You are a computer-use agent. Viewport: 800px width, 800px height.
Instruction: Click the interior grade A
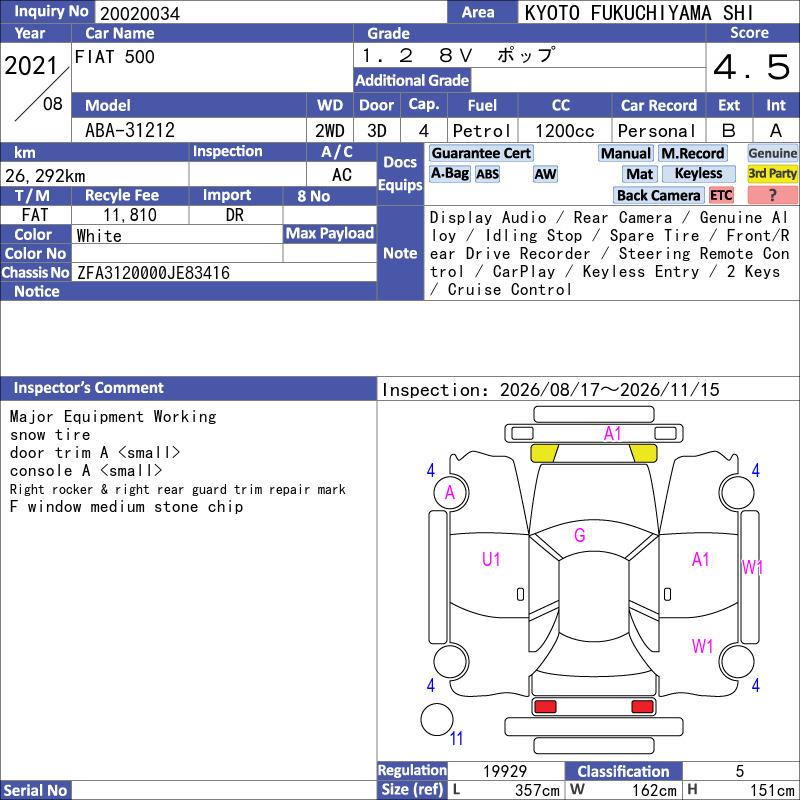coord(776,131)
